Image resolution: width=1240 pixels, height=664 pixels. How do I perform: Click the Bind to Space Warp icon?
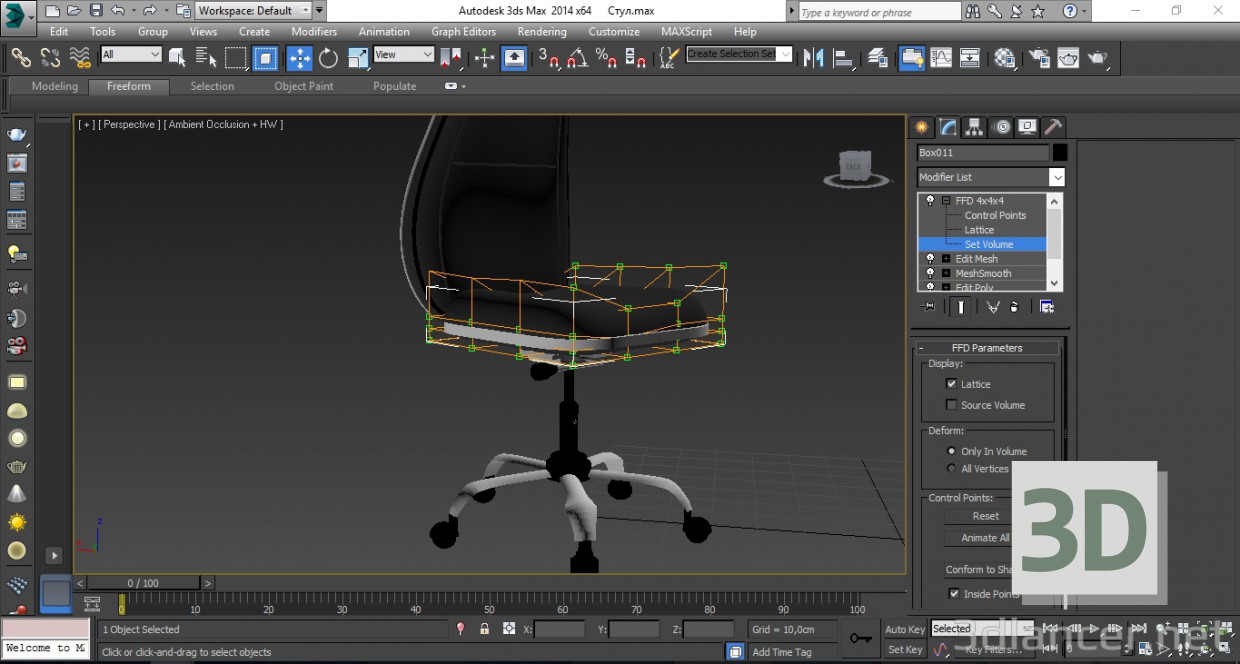pos(81,58)
